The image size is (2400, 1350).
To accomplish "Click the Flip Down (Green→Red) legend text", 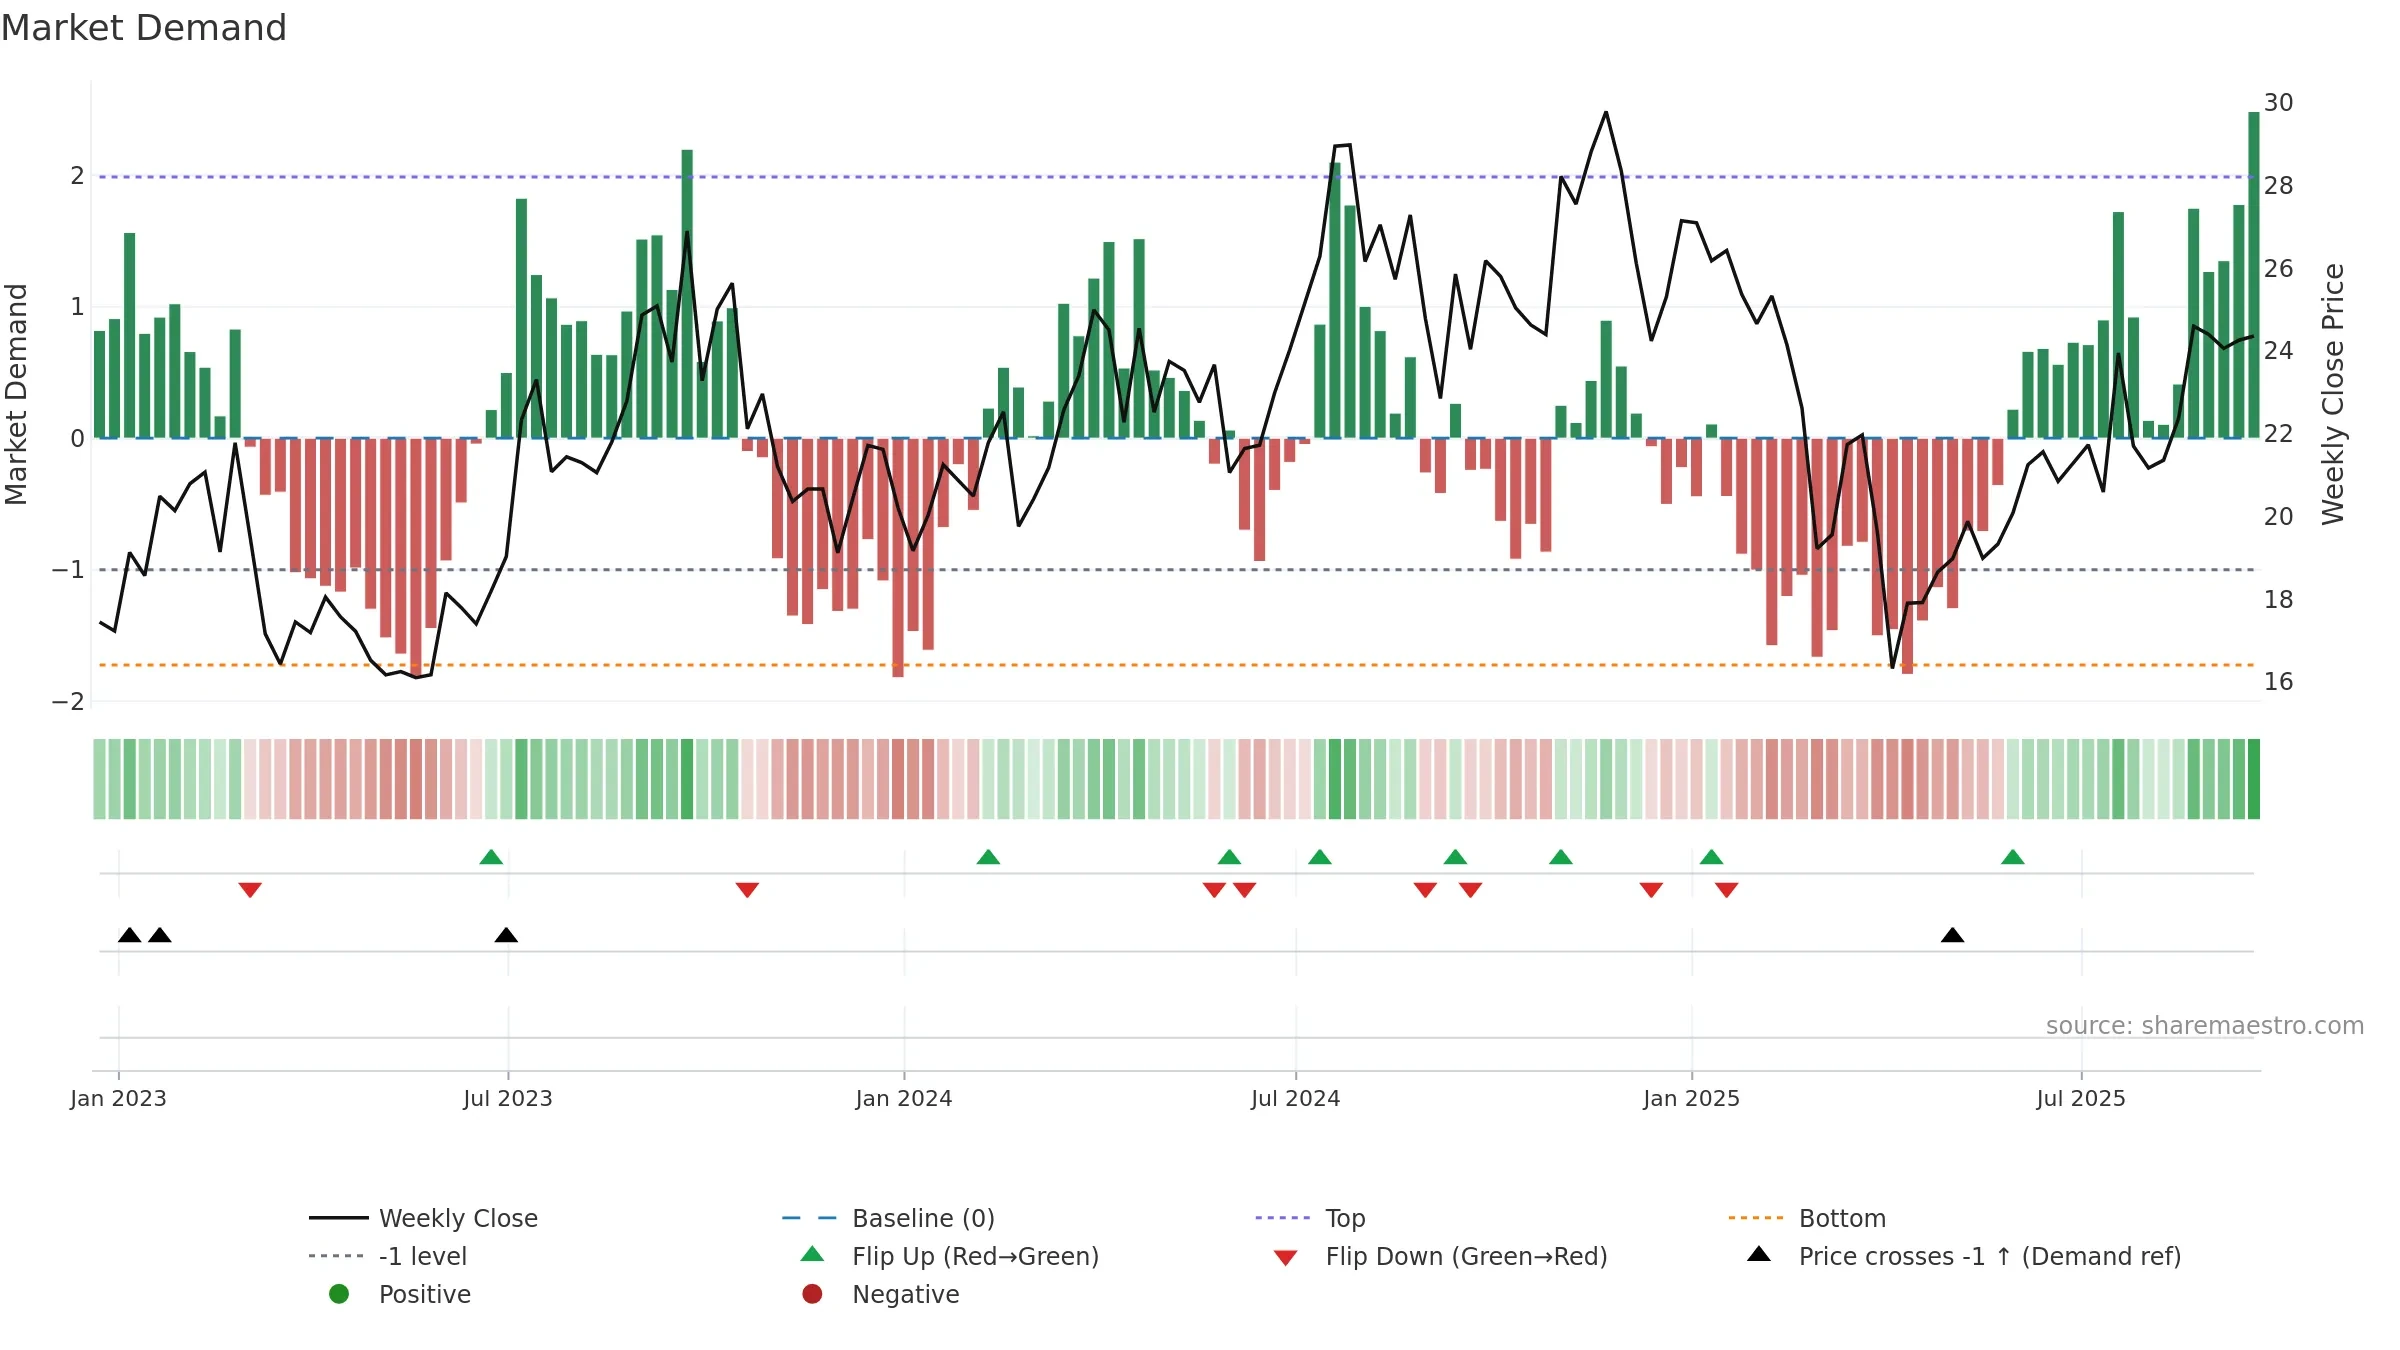I will click(1466, 1256).
